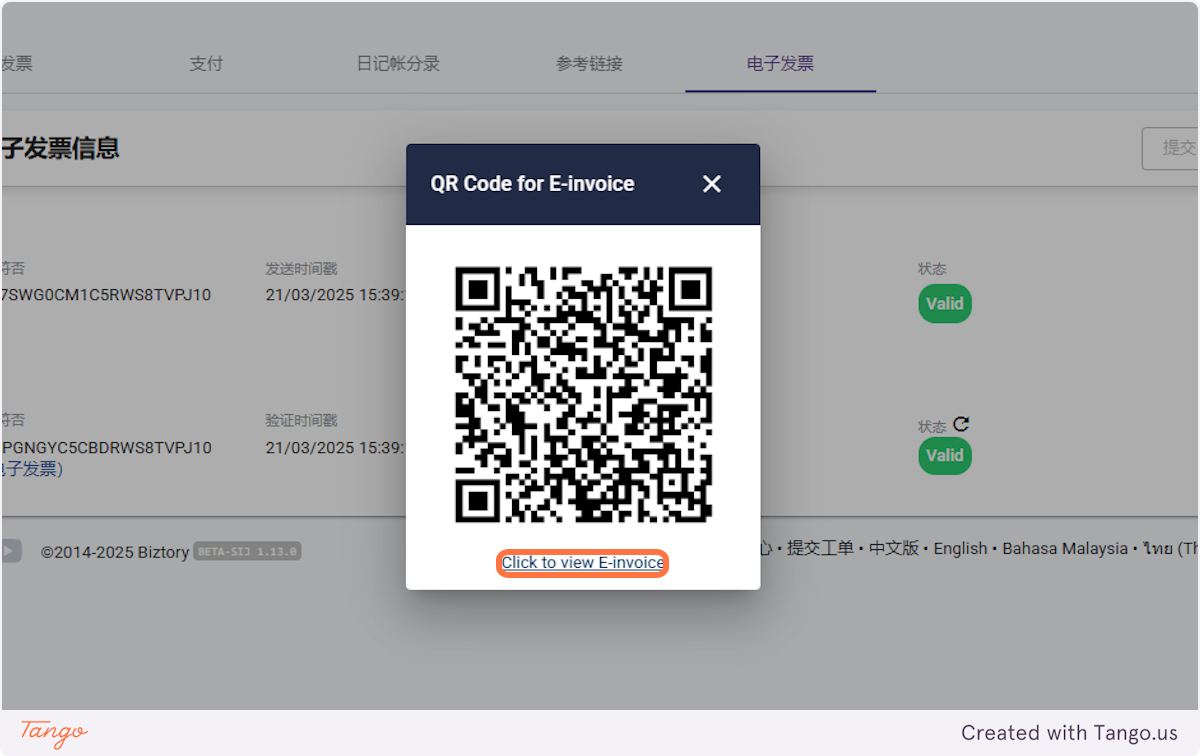Image resolution: width=1200 pixels, height=756 pixels.
Task: Open the 提交工单 footer link
Action: pos(820,549)
